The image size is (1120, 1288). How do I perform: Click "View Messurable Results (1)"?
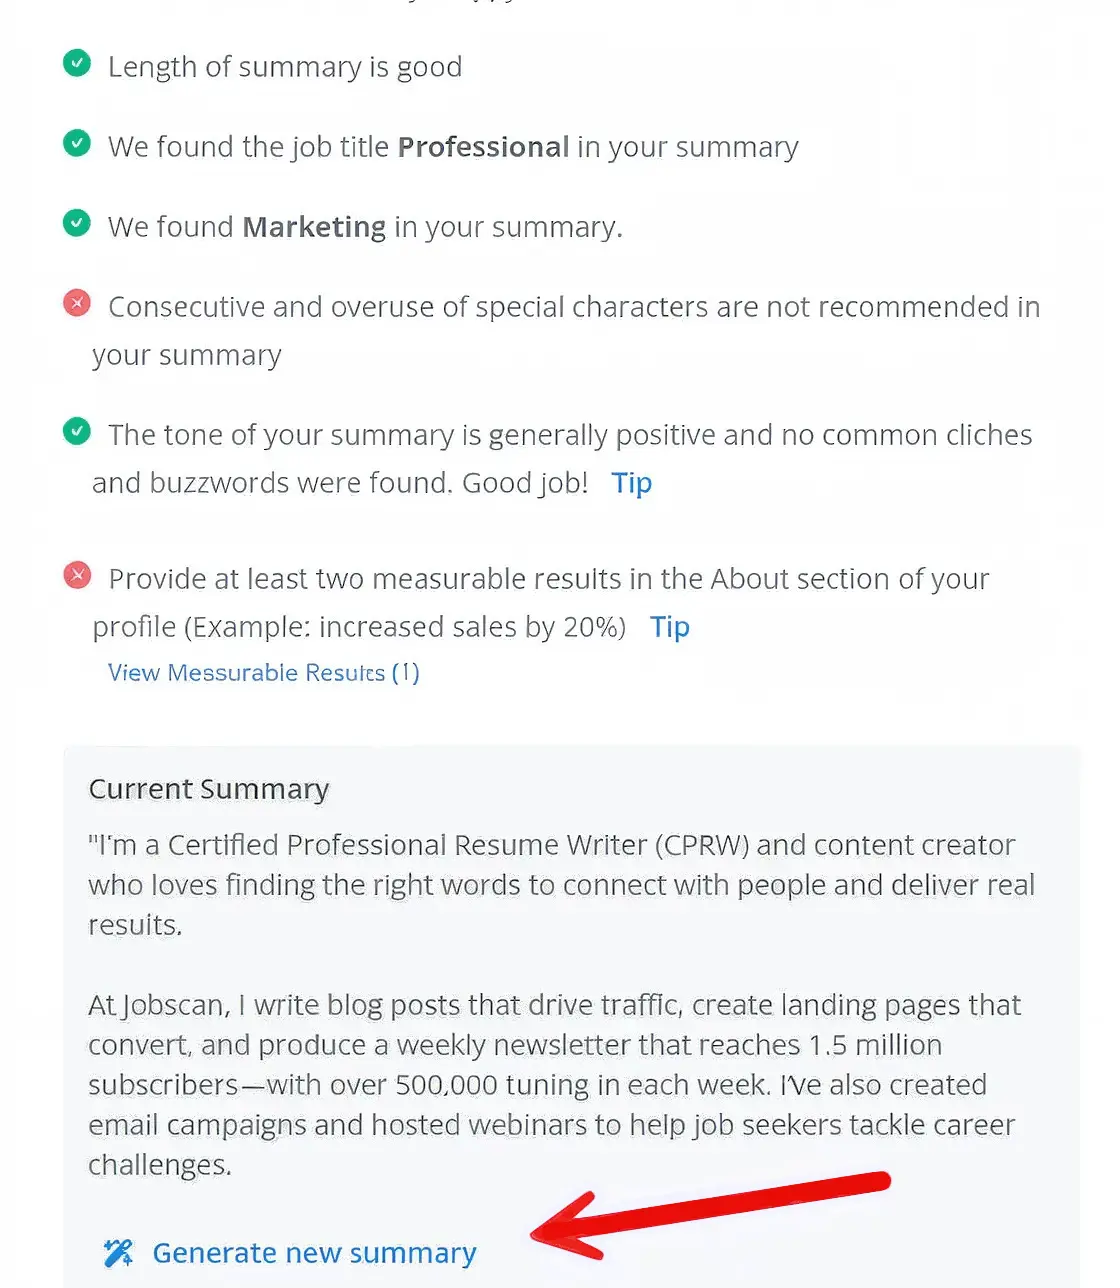(x=263, y=672)
